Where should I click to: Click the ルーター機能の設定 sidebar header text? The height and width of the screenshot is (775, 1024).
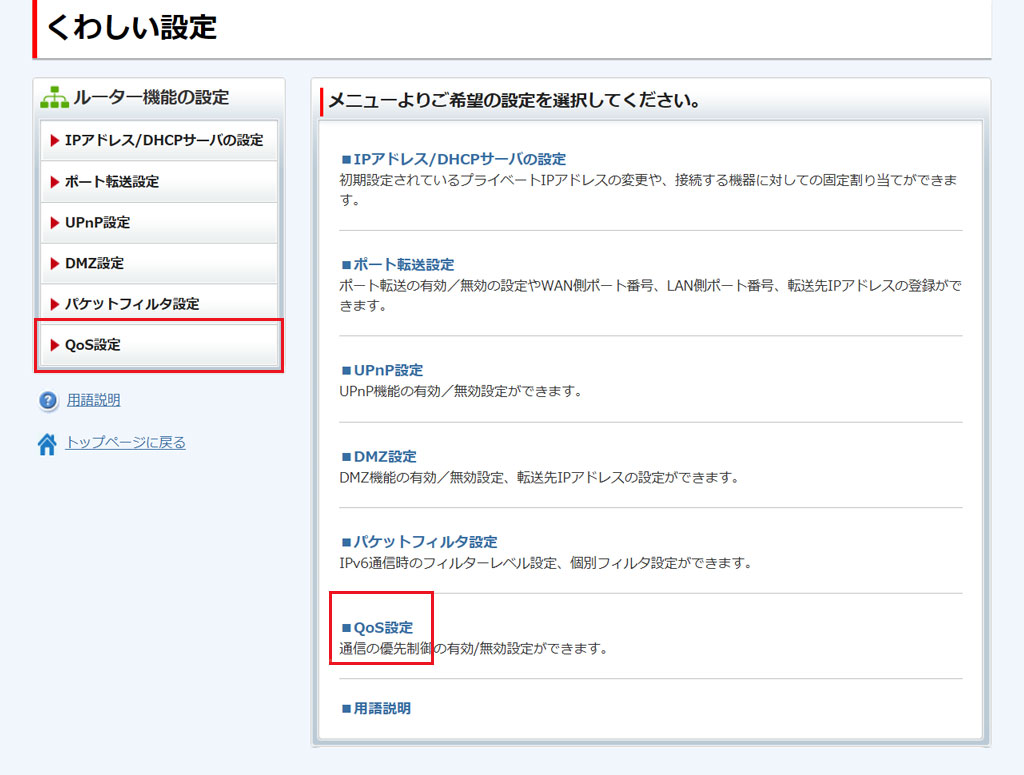151,98
